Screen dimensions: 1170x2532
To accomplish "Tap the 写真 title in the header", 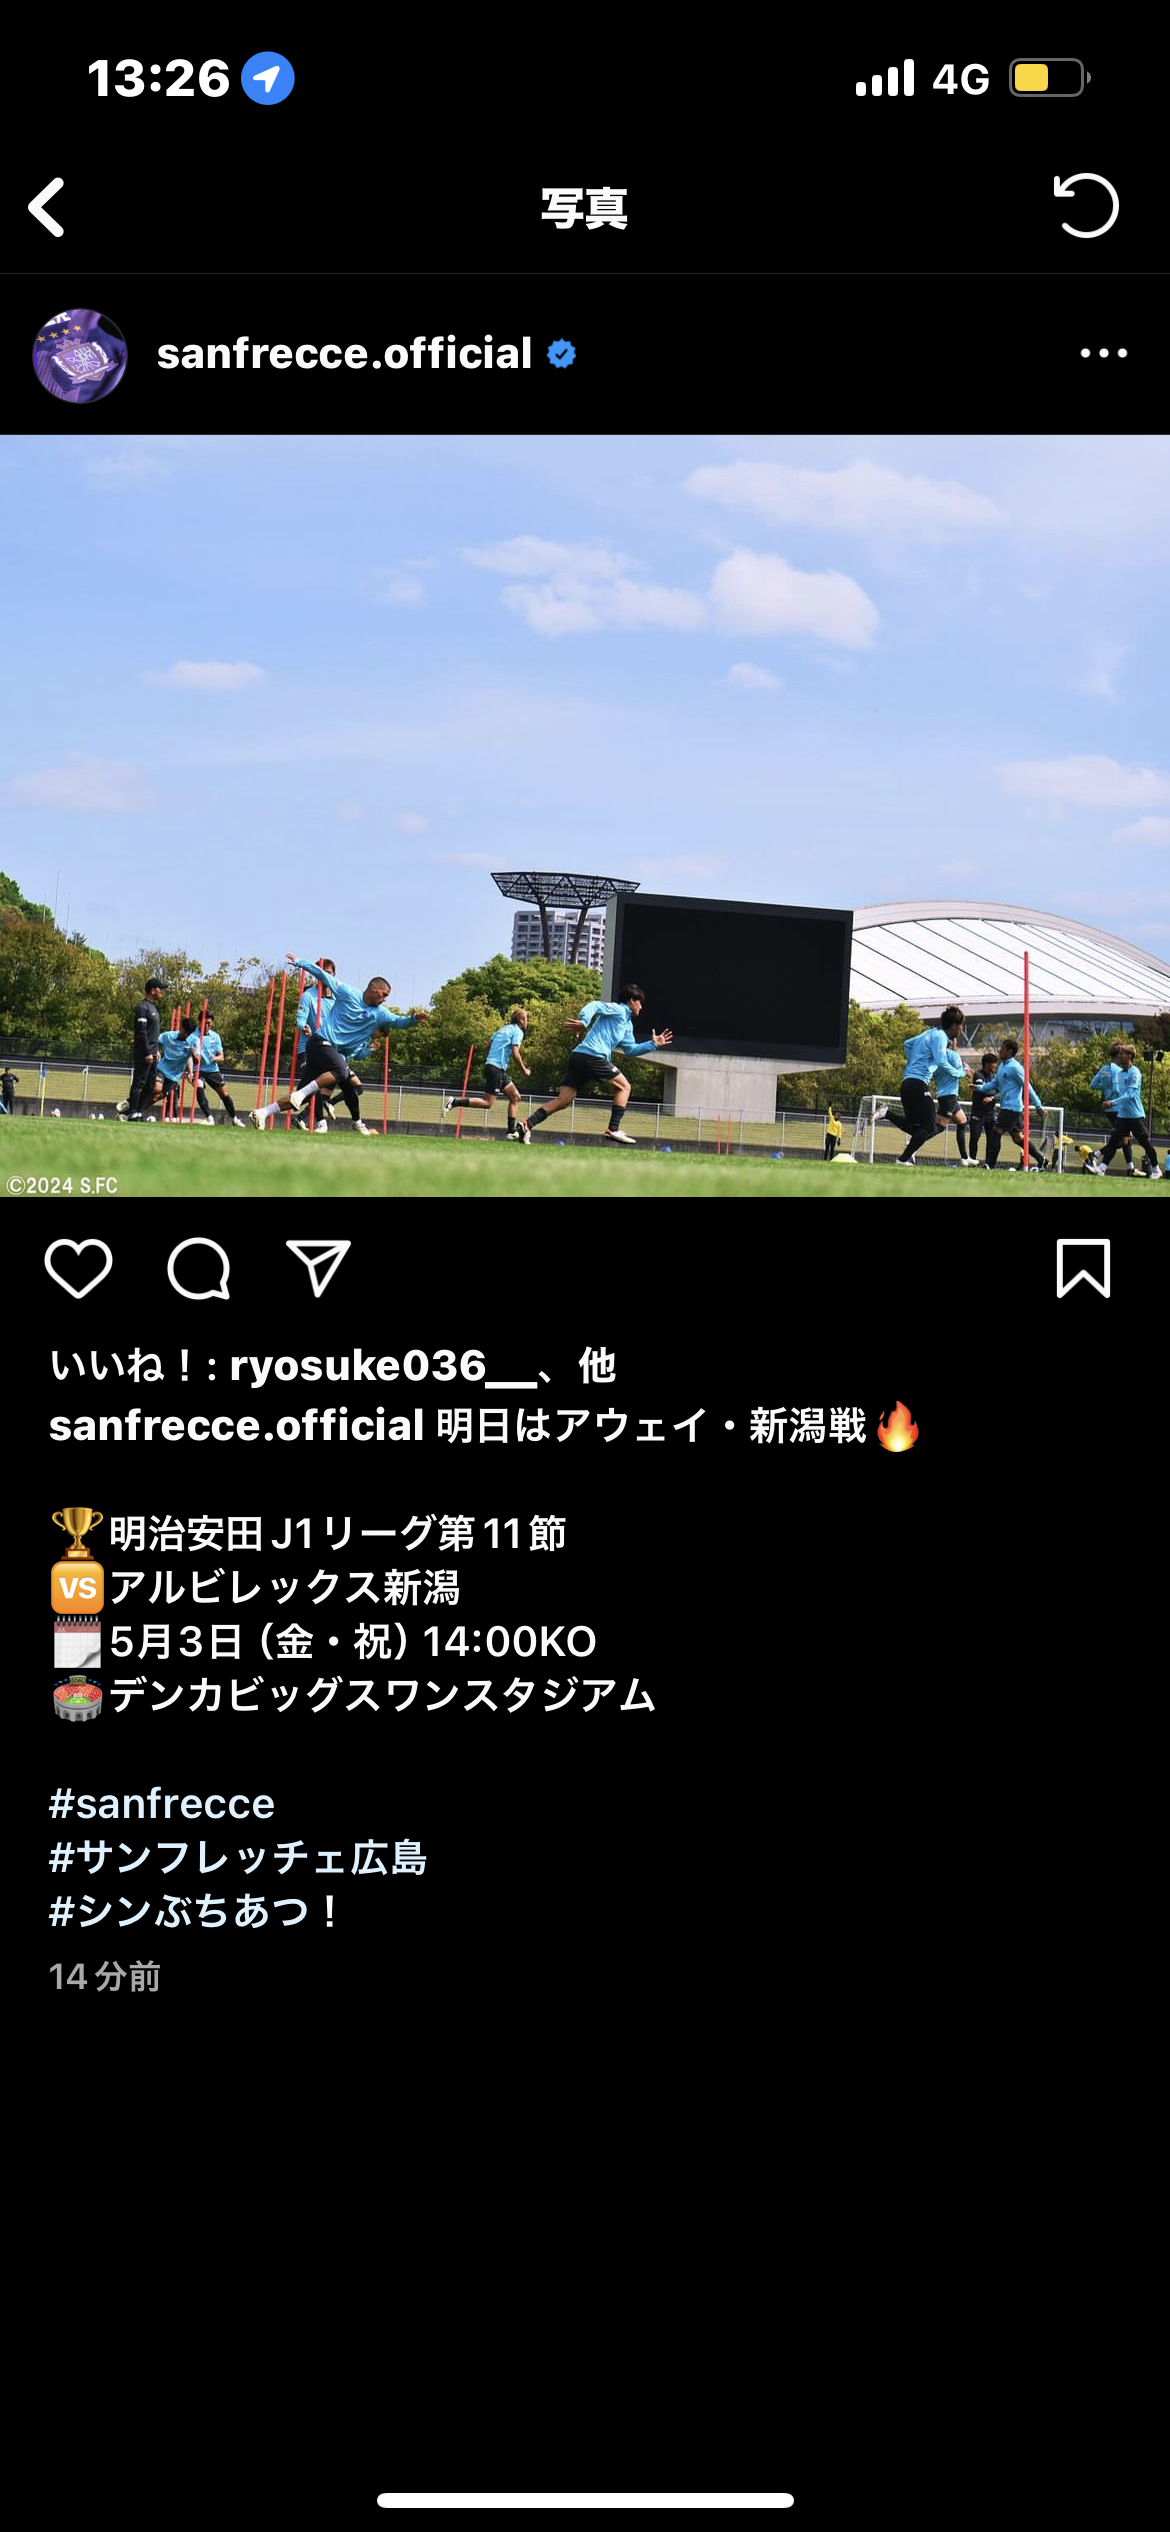I will [x=584, y=208].
